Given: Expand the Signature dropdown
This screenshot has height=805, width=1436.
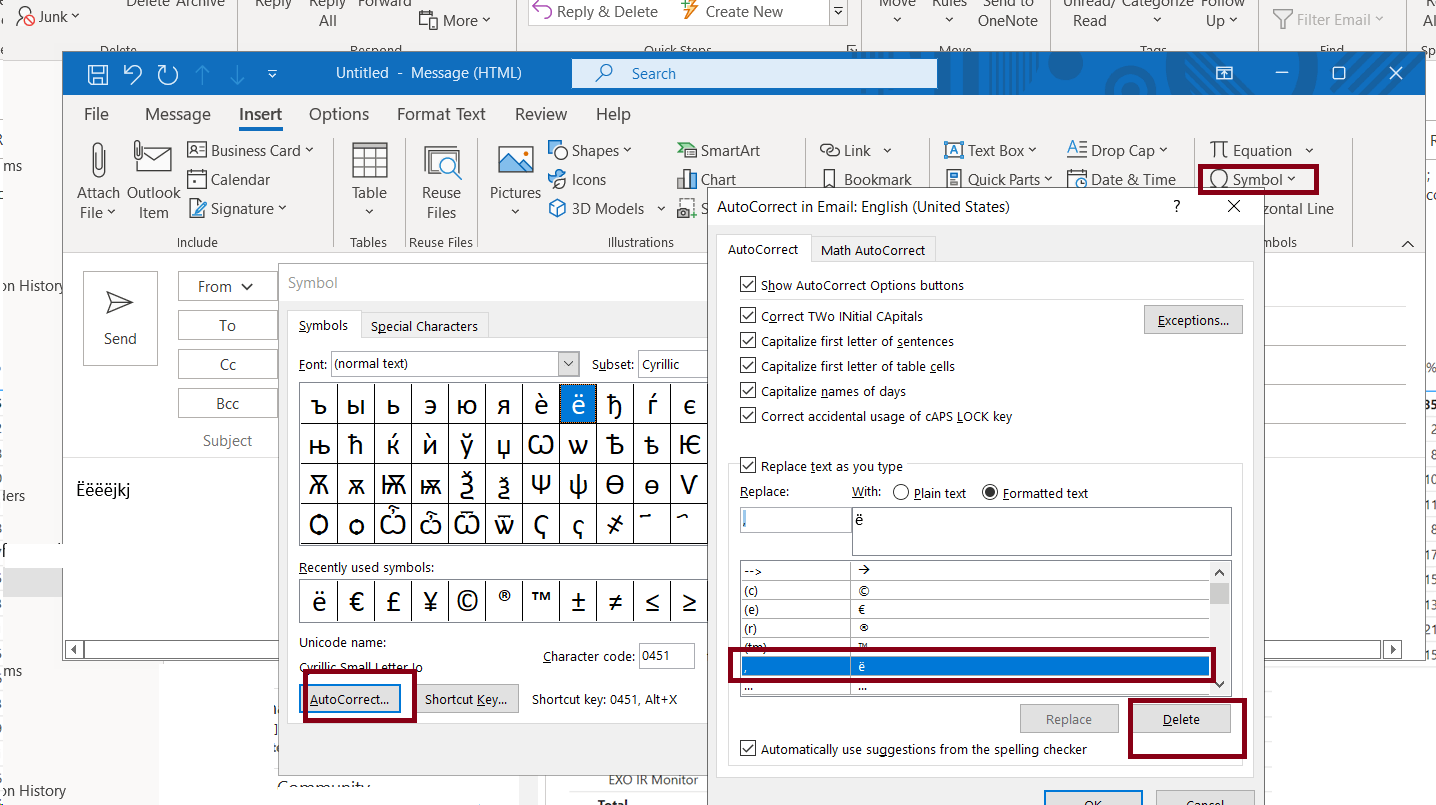Looking at the screenshot, I should [282, 209].
